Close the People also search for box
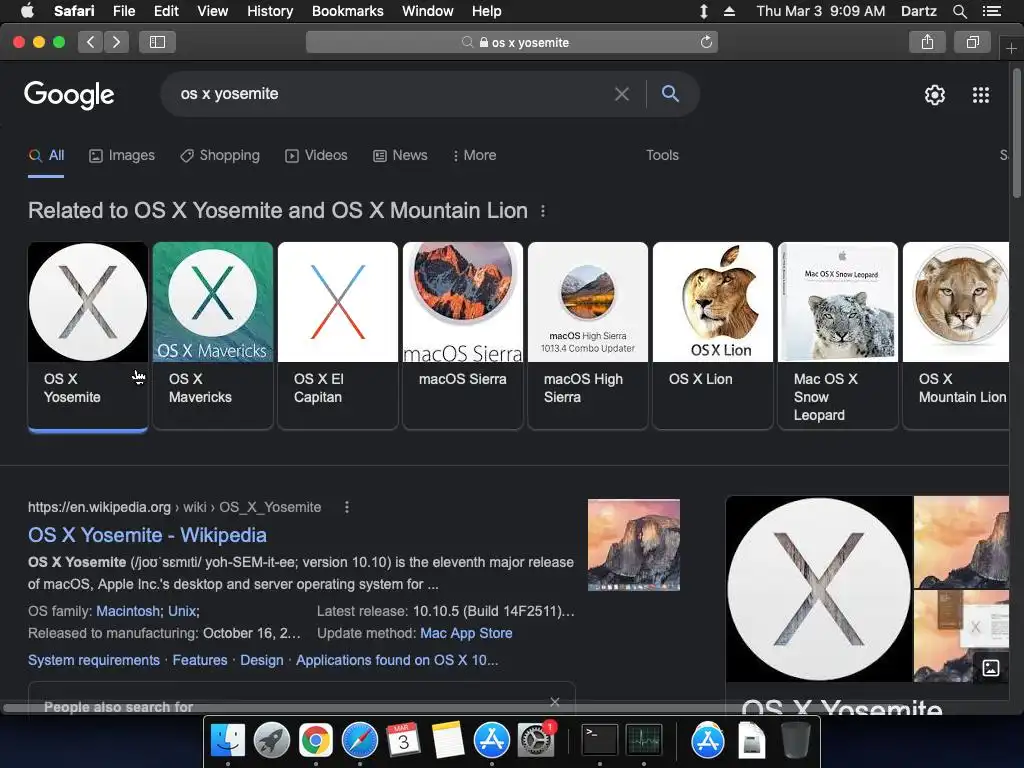This screenshot has height=768, width=1024. click(554, 702)
